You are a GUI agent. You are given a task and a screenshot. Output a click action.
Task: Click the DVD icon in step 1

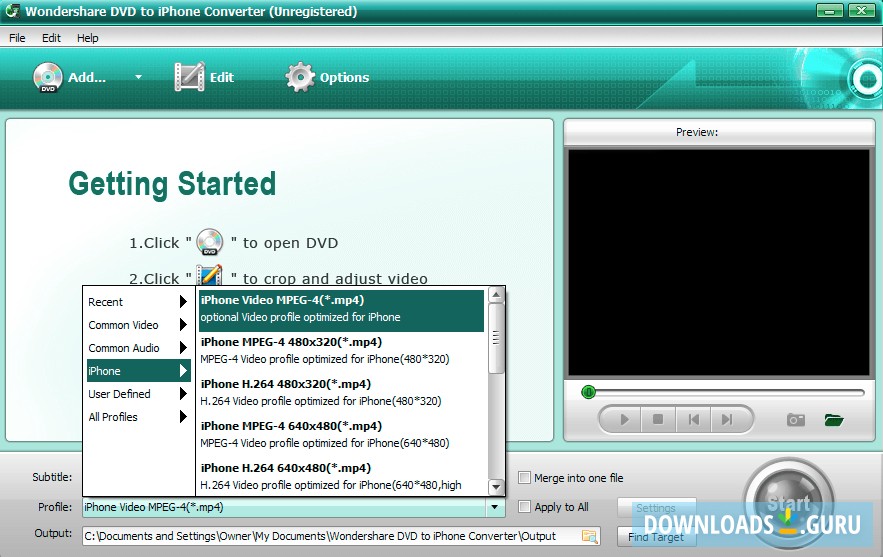coord(209,242)
